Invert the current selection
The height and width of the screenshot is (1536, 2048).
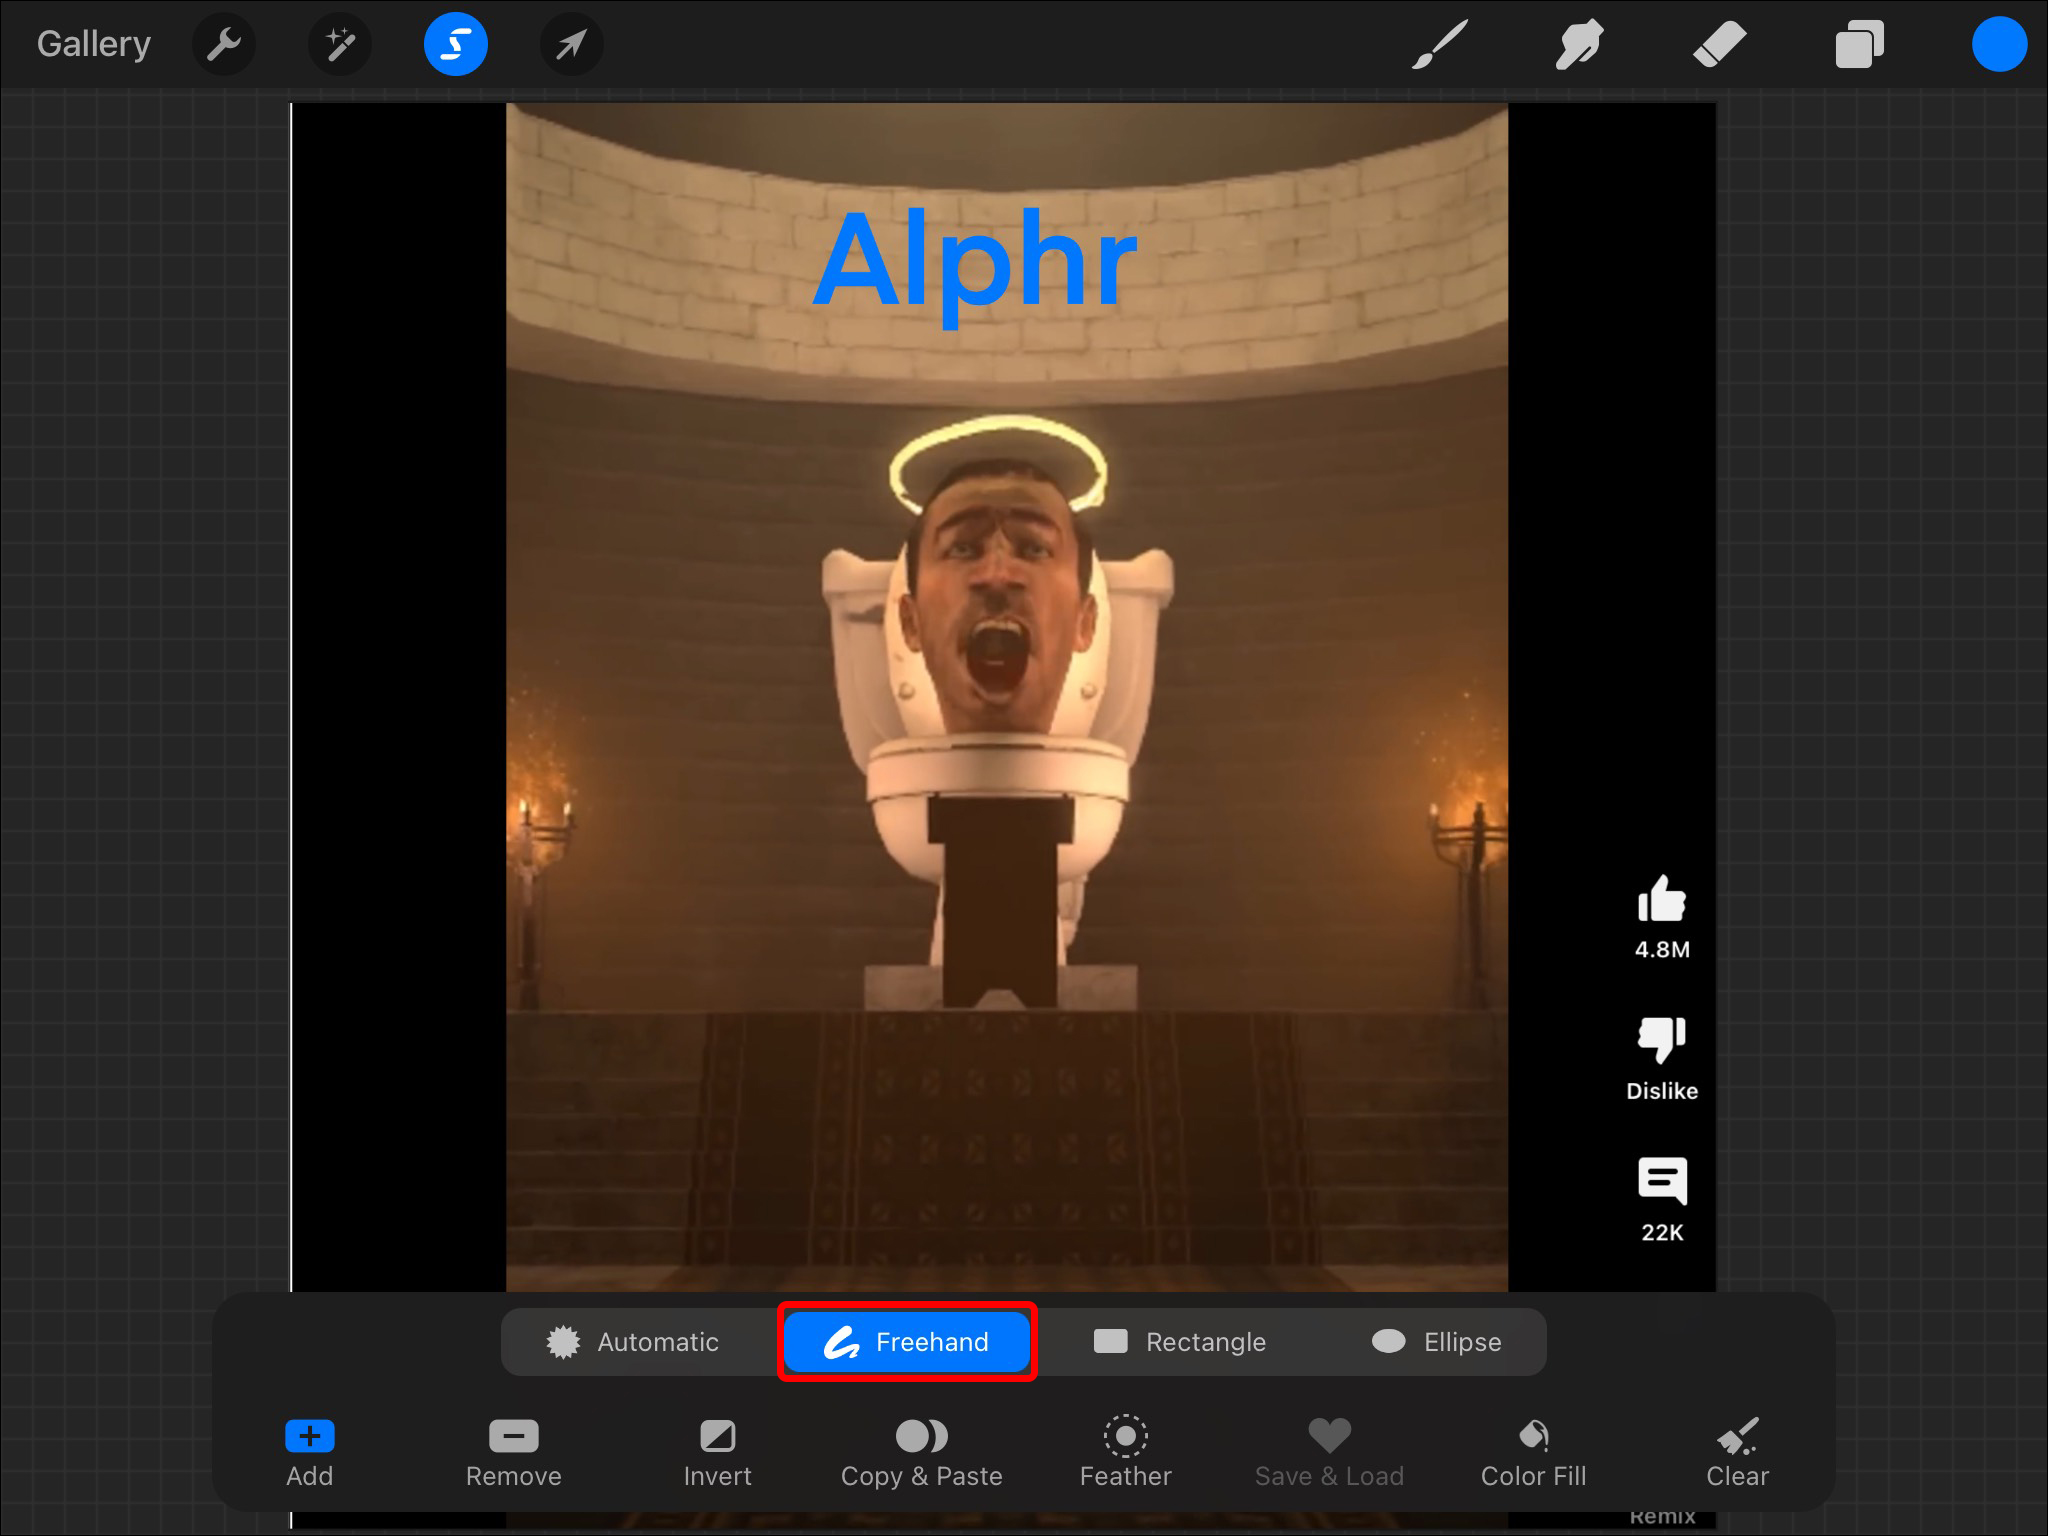tap(717, 1452)
